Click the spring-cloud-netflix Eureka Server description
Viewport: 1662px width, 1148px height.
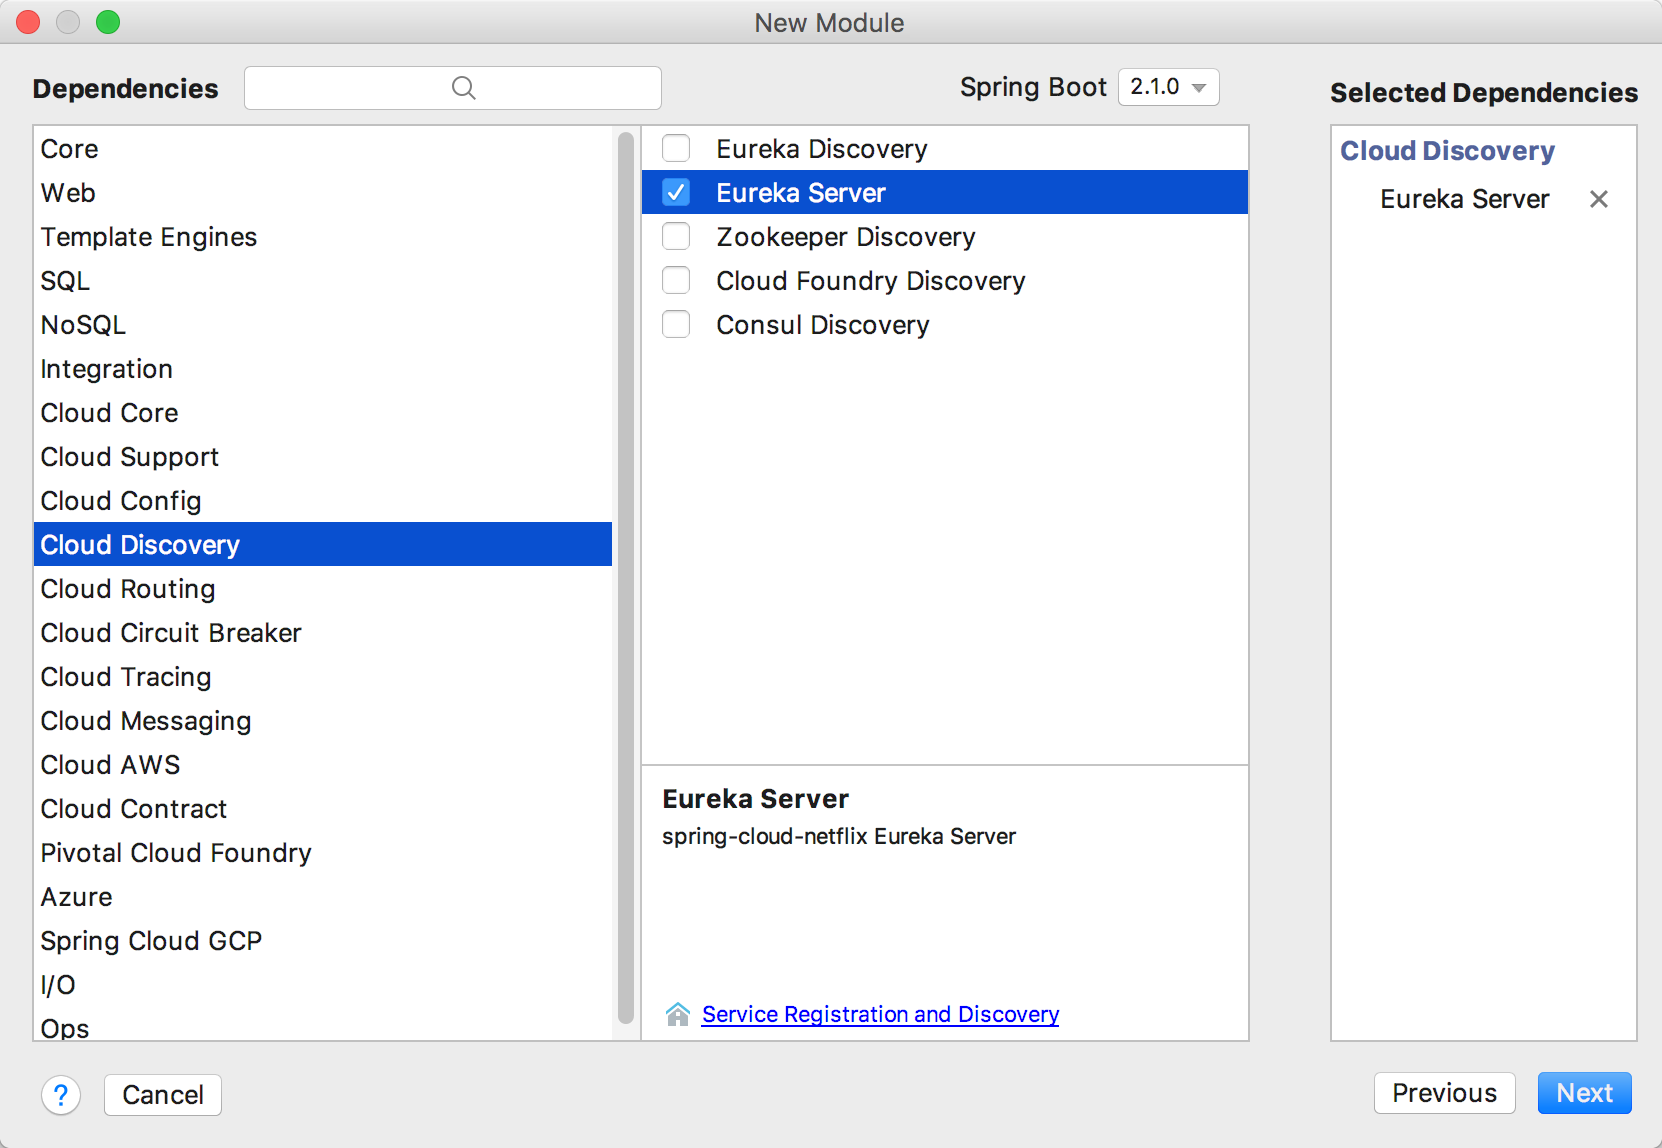pyautogui.click(x=838, y=836)
